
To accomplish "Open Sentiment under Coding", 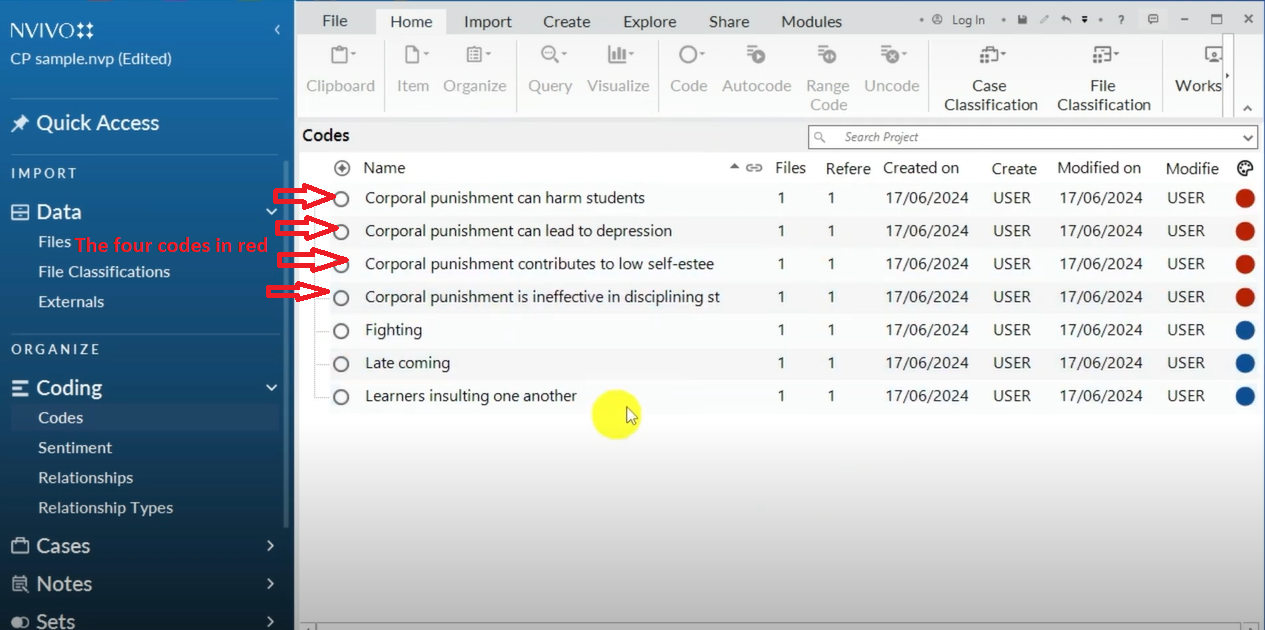I will pyautogui.click(x=75, y=448).
